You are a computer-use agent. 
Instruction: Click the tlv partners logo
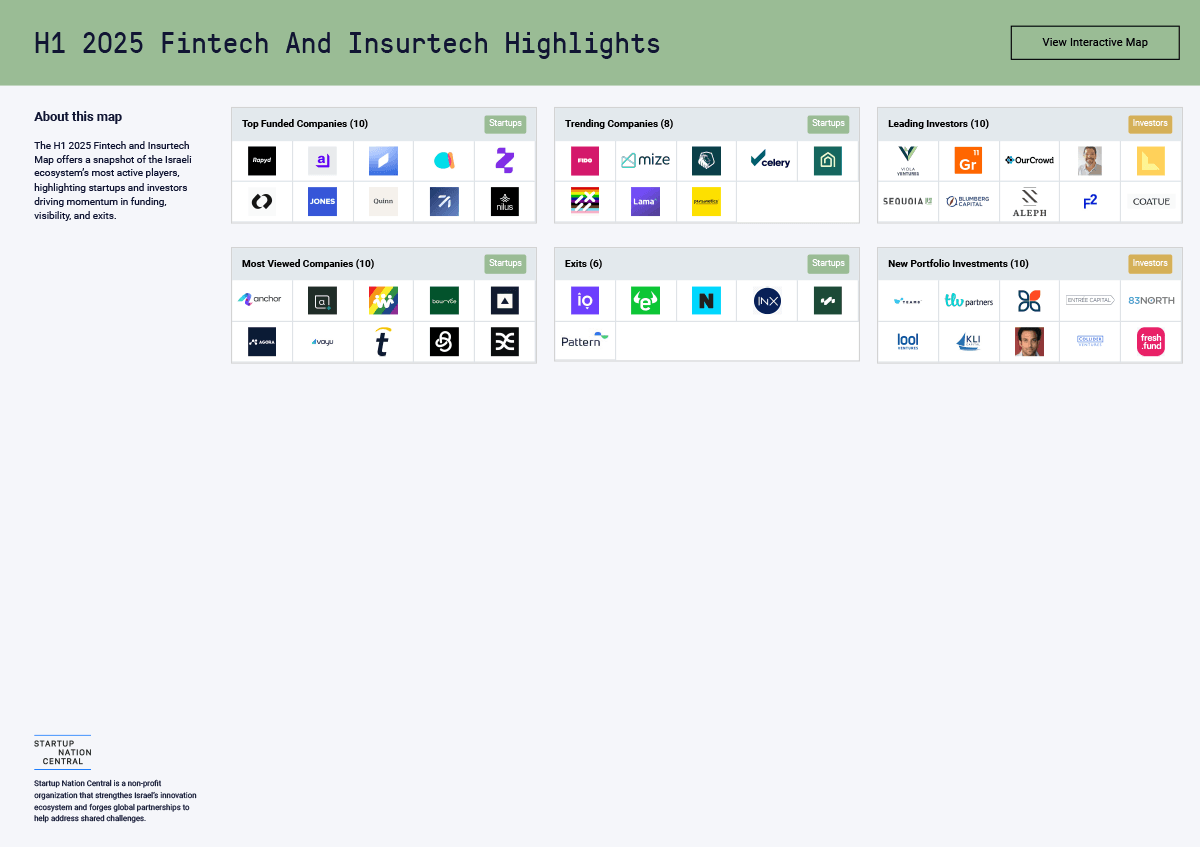click(968, 300)
